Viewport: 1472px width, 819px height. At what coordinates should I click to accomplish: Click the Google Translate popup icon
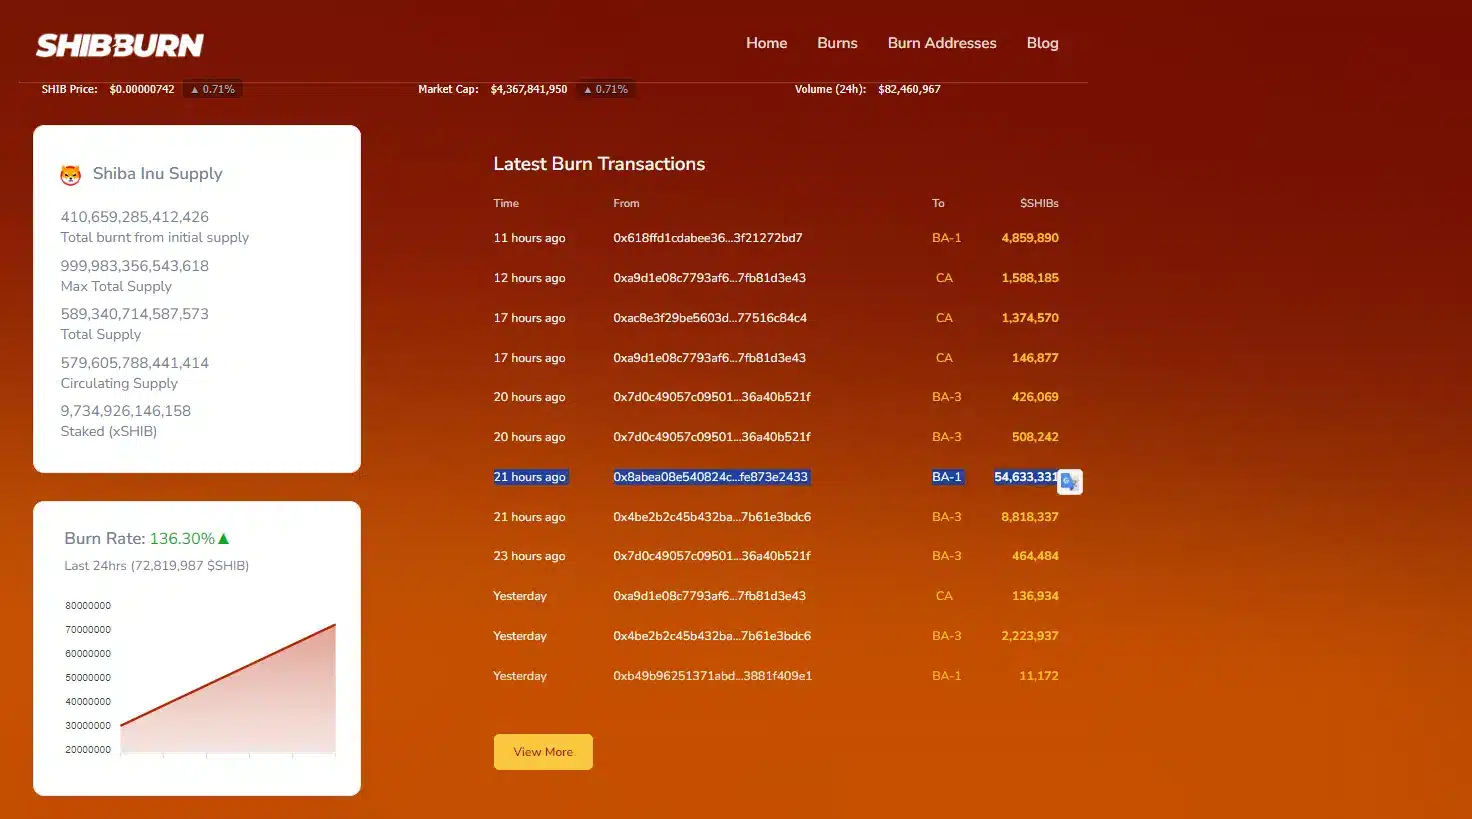tap(1070, 482)
